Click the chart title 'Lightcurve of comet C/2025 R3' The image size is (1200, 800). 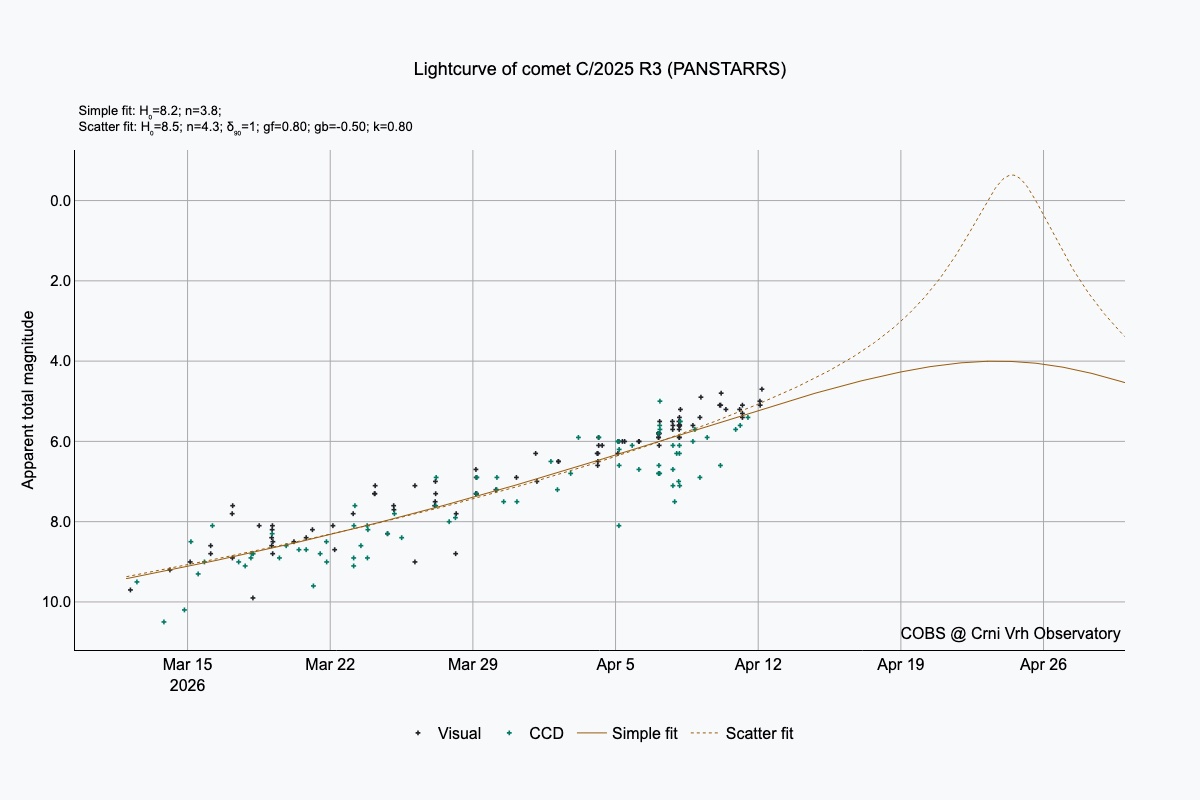(600, 69)
